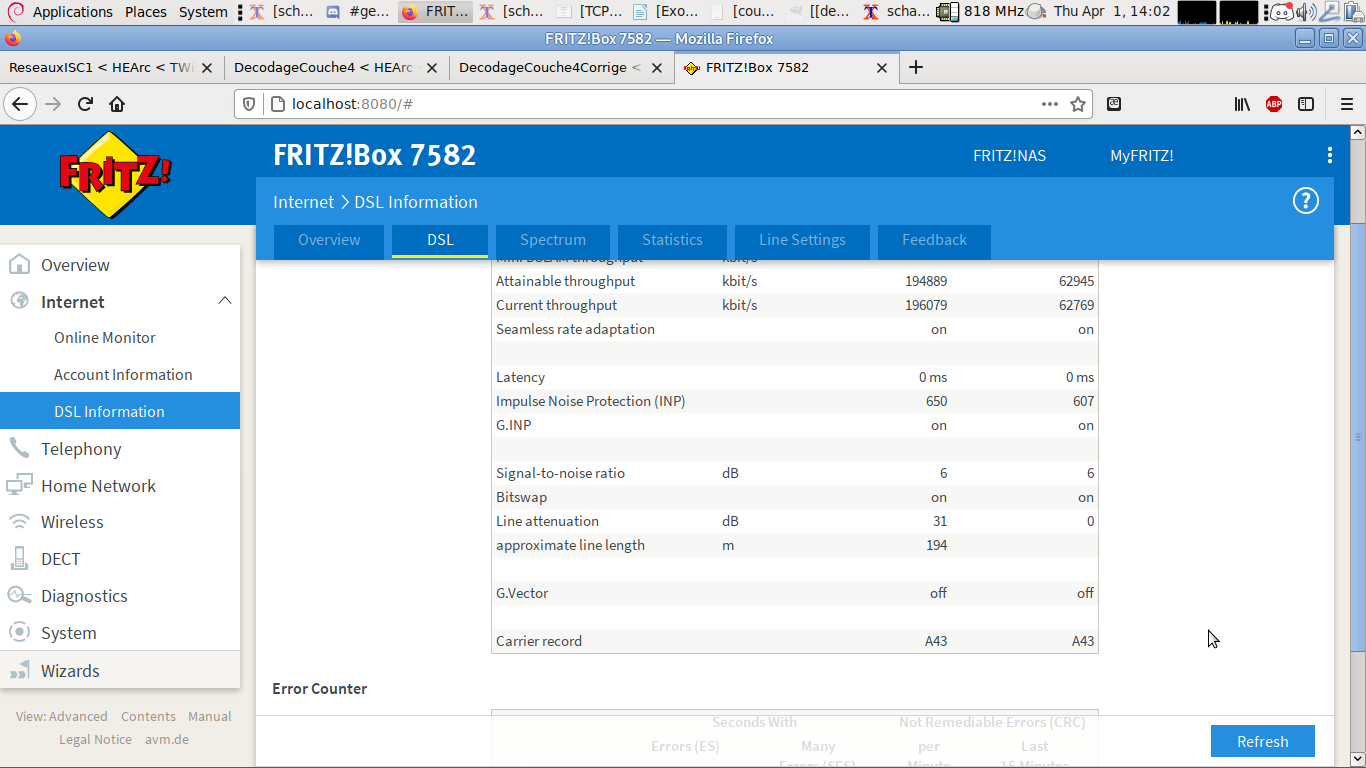The height and width of the screenshot is (768, 1366).
Task: Open a new tab with plus button
Action: (915, 67)
